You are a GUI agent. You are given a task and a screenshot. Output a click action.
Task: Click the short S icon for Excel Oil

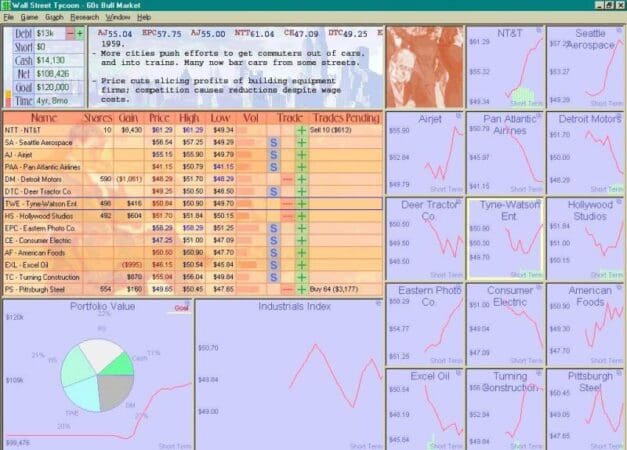[273, 263]
